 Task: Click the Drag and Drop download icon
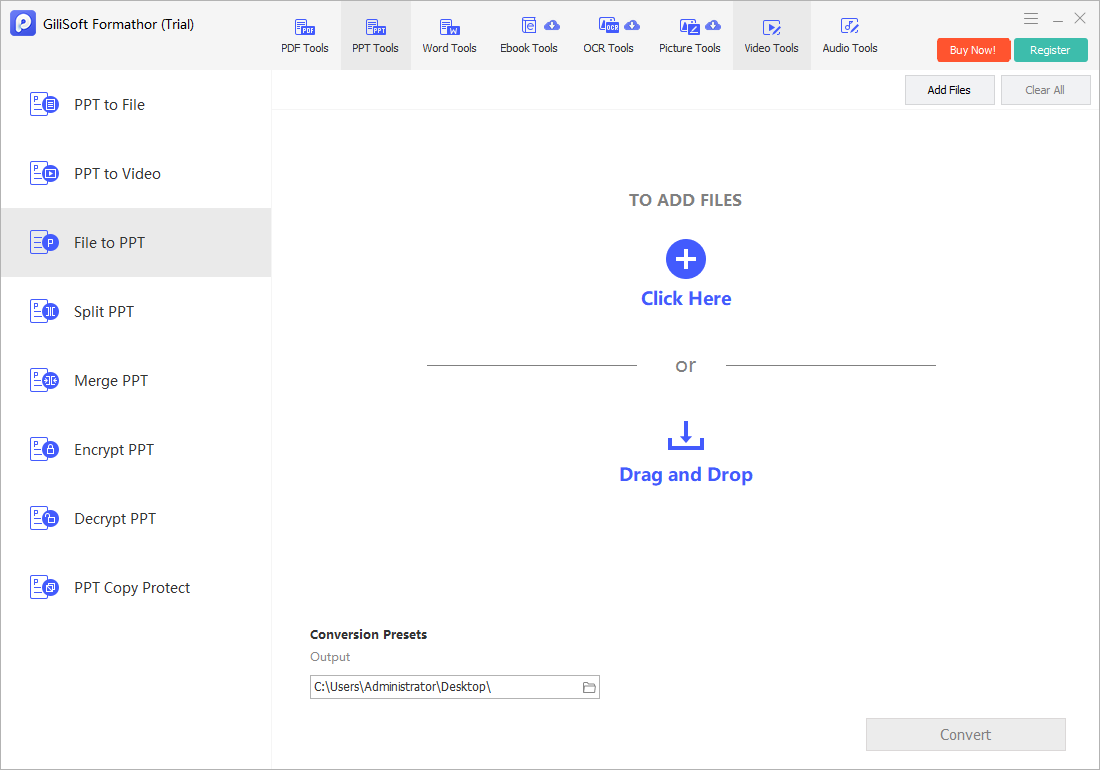point(685,435)
